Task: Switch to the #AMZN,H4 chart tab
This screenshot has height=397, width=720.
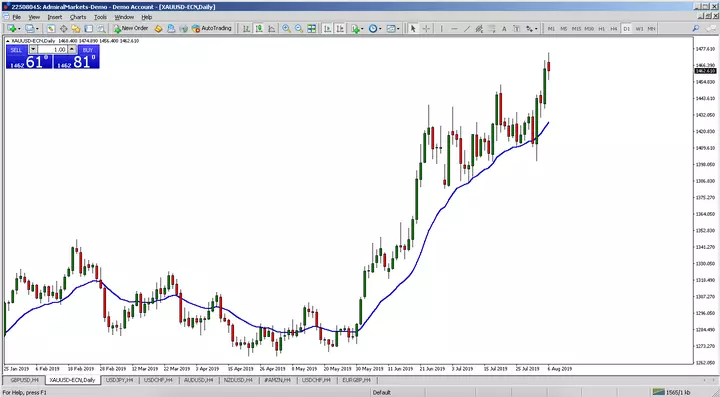Action: (x=277, y=380)
